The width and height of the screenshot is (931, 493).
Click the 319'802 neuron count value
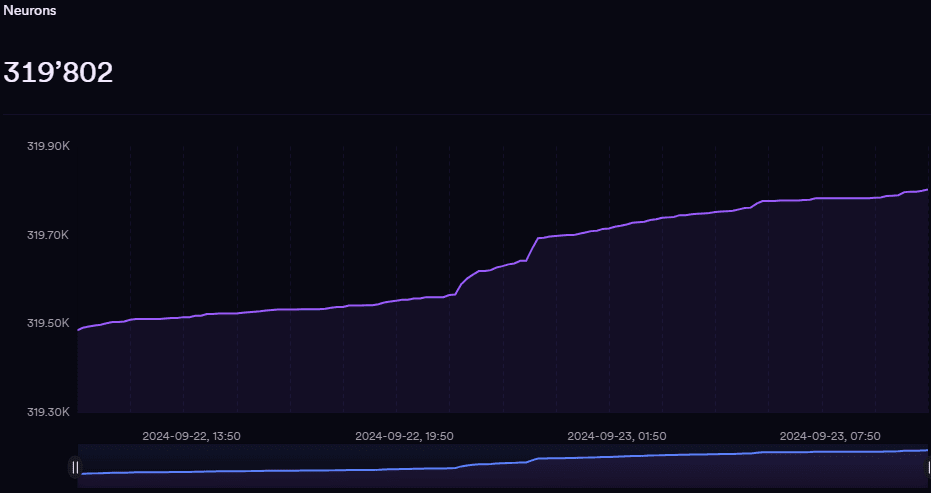[58, 73]
